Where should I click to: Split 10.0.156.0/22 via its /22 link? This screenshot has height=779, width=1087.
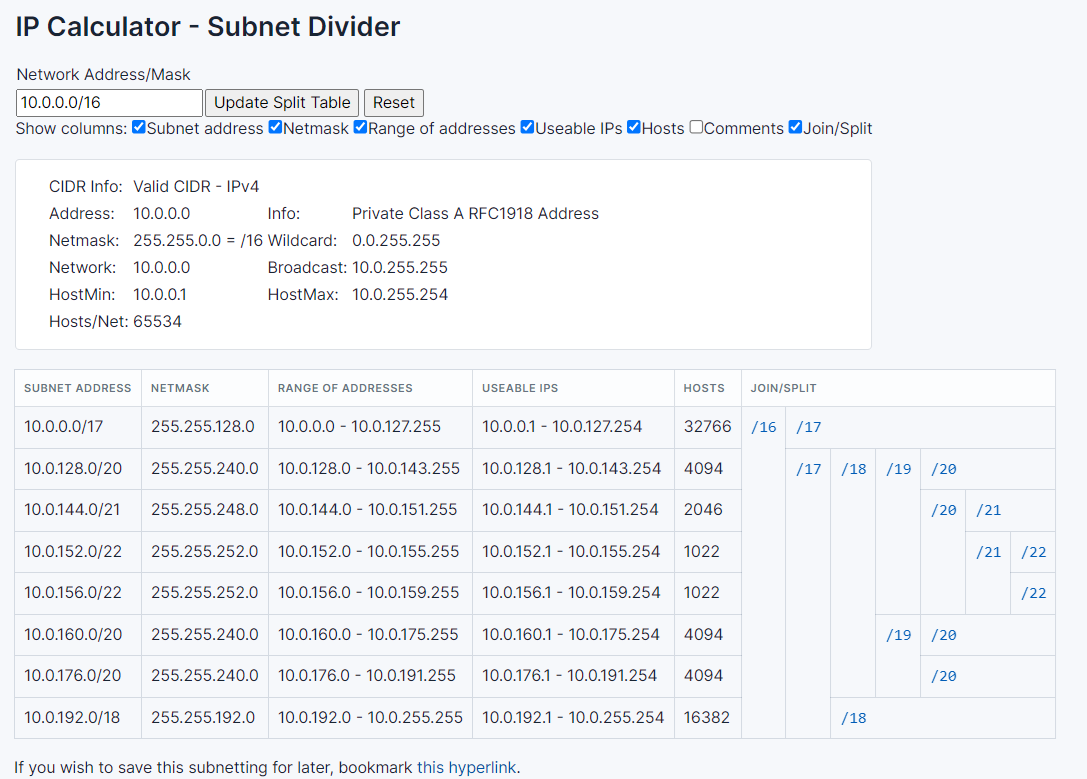[1034, 593]
